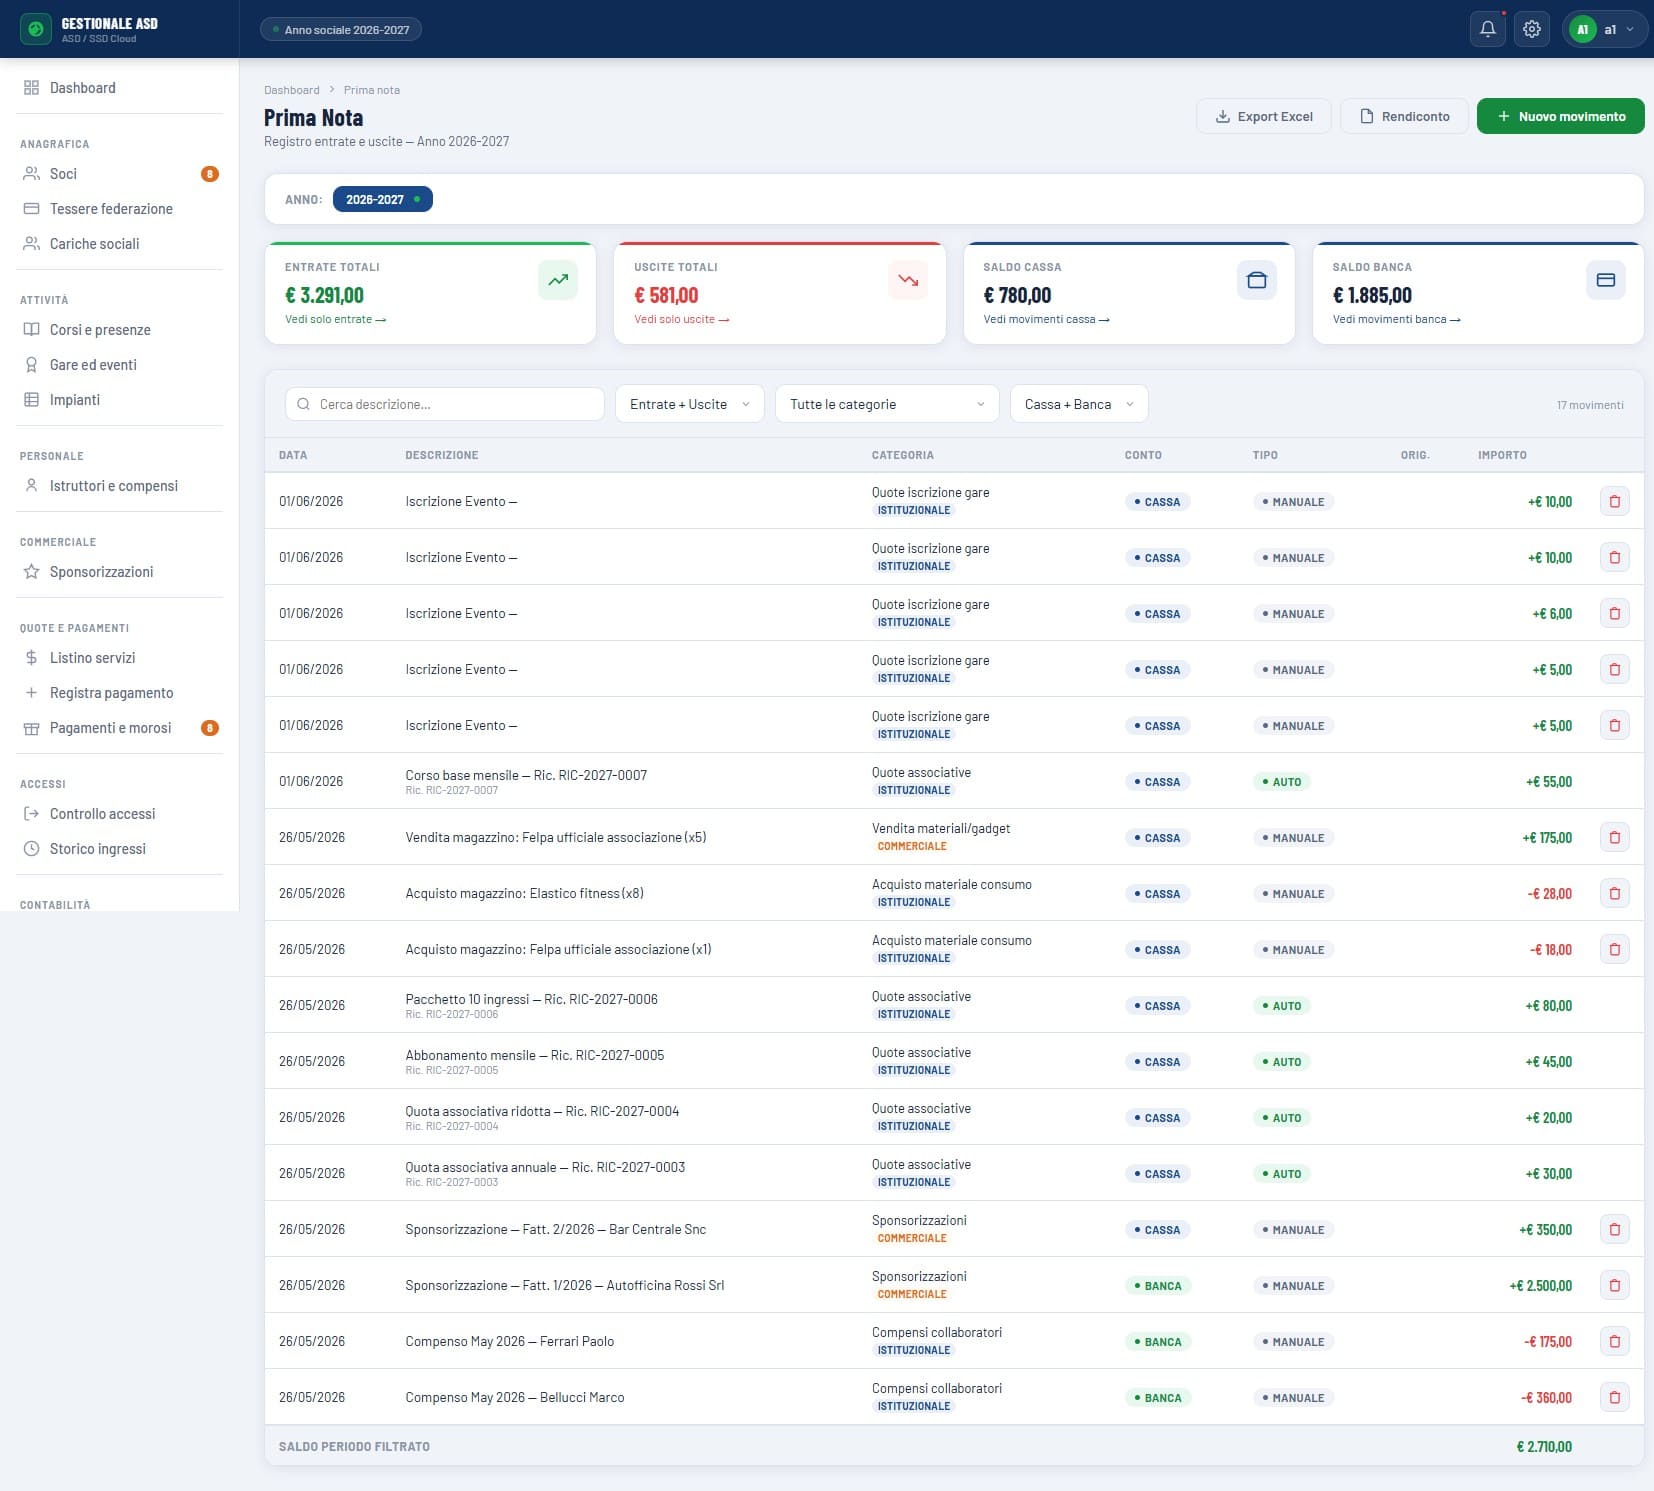This screenshot has width=1654, height=1491.
Task: Click the Sponsorizzazioni star icon
Action: 31,571
